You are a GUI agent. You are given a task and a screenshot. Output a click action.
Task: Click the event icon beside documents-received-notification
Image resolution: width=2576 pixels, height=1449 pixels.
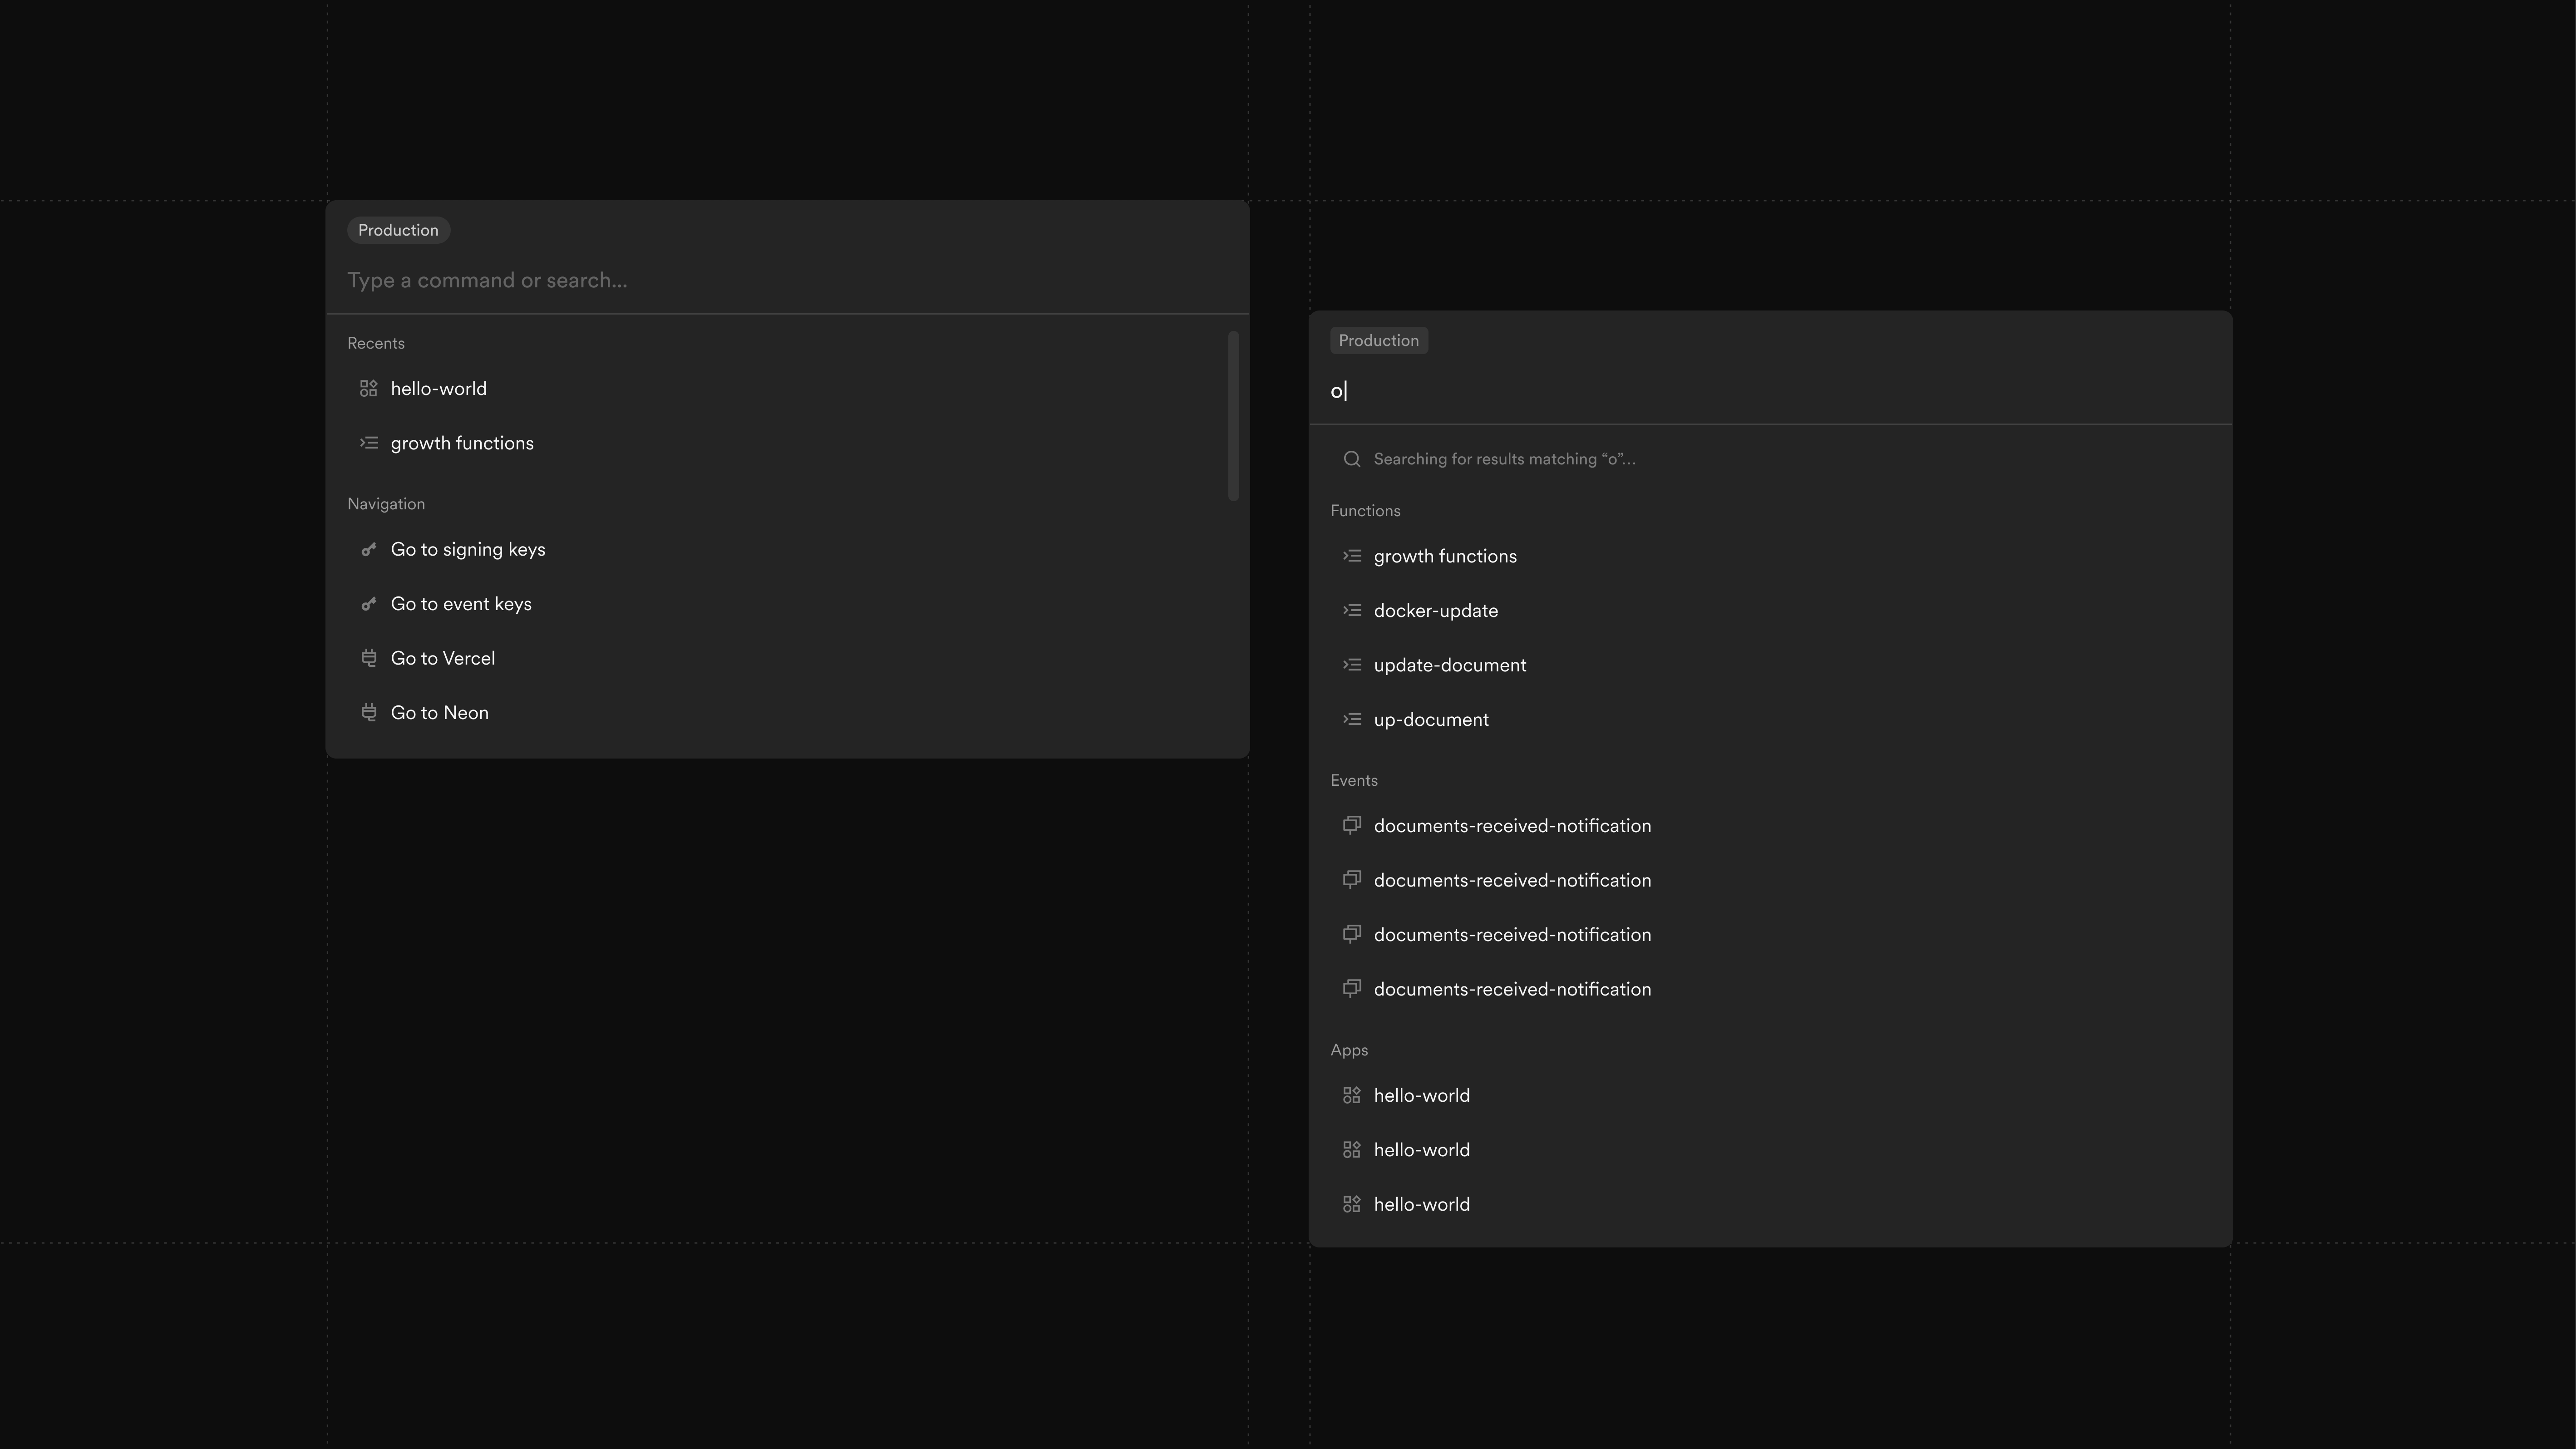[x=1352, y=825]
